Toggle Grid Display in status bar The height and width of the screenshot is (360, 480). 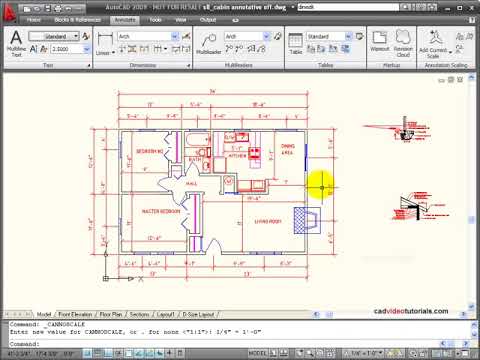98,353
